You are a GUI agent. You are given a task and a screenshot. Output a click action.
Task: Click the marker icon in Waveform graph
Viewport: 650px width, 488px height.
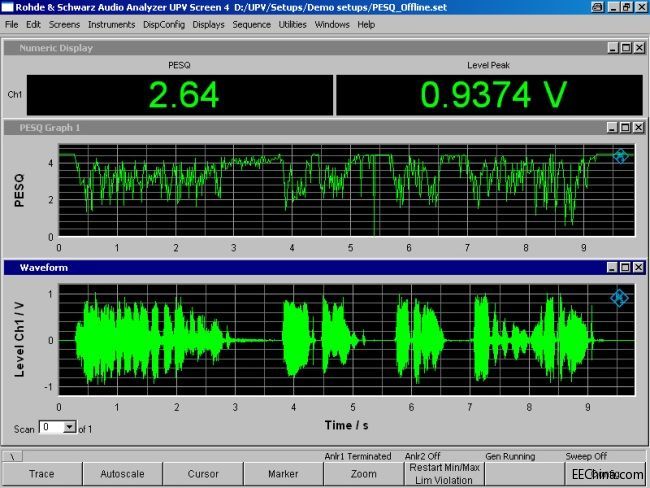coord(619,298)
